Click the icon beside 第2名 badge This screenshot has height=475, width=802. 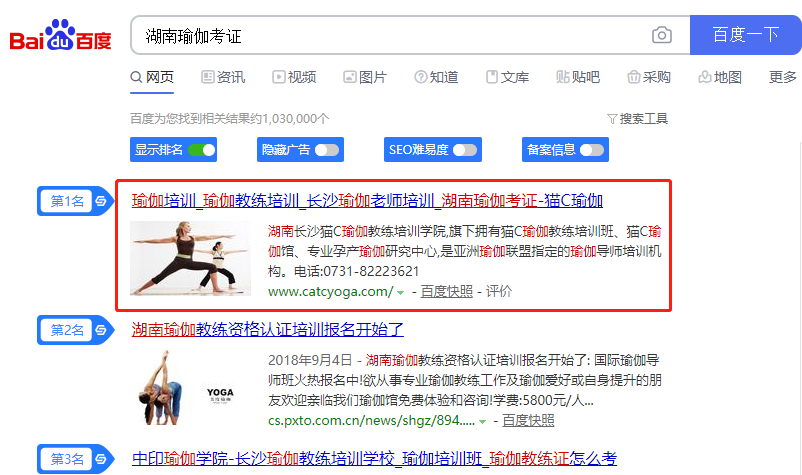pos(101,330)
